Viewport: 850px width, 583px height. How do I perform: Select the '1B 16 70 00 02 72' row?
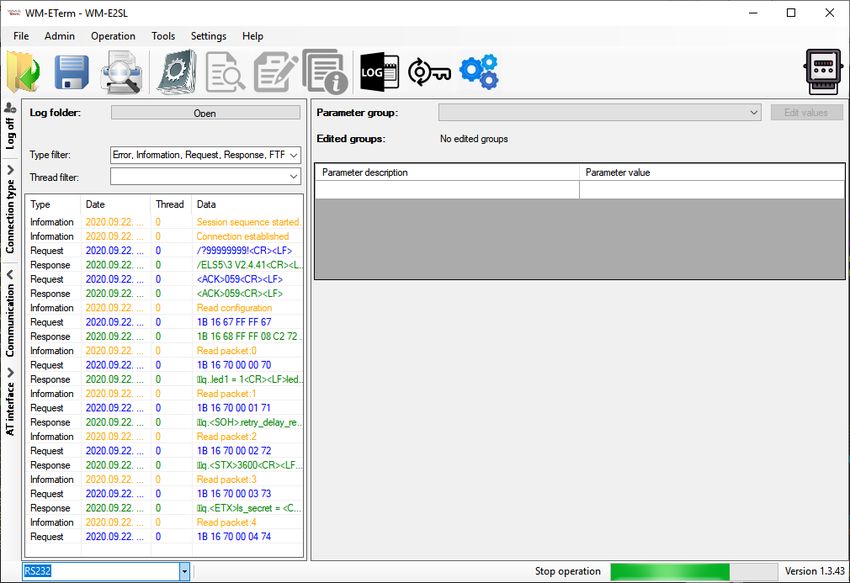164,451
